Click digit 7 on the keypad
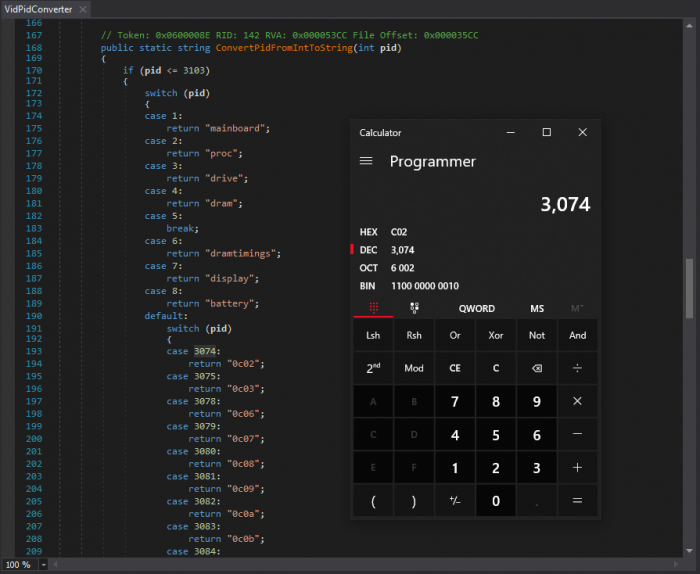 click(455, 401)
